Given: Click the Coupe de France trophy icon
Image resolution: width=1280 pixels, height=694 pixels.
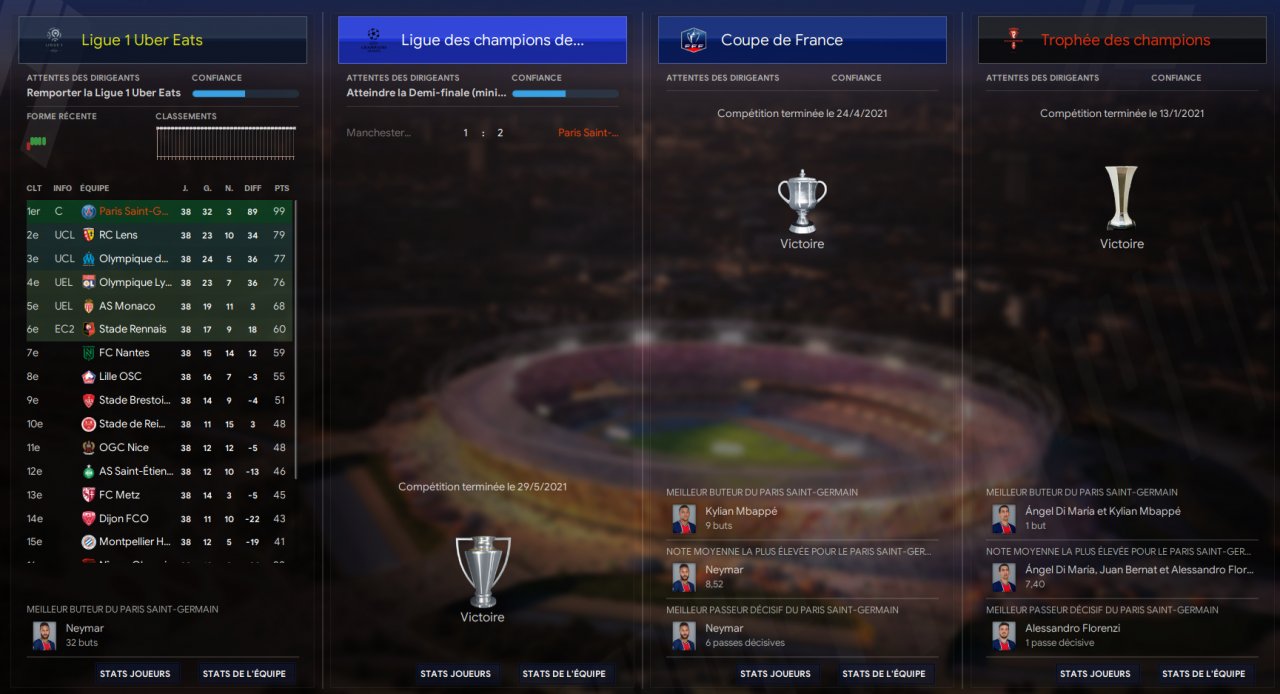Looking at the screenshot, I should [x=802, y=202].
